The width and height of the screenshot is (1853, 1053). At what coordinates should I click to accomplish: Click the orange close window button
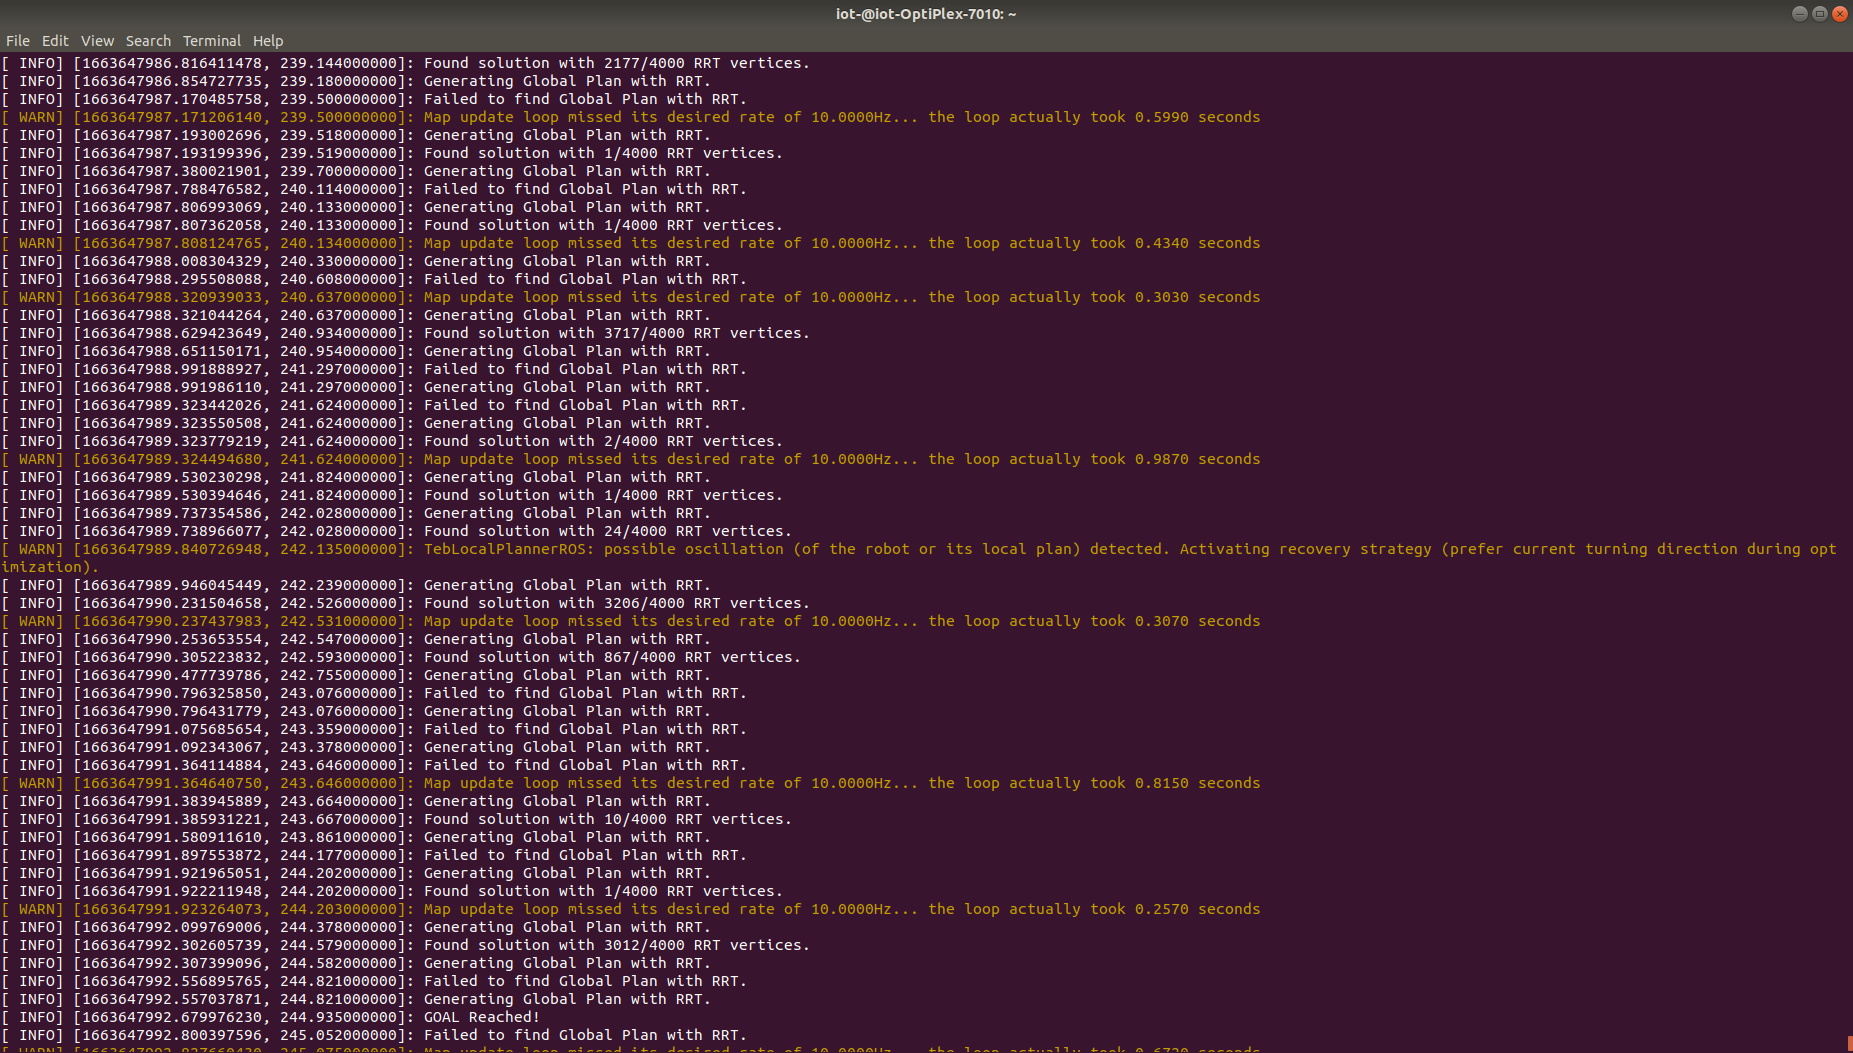pyautogui.click(x=1841, y=13)
